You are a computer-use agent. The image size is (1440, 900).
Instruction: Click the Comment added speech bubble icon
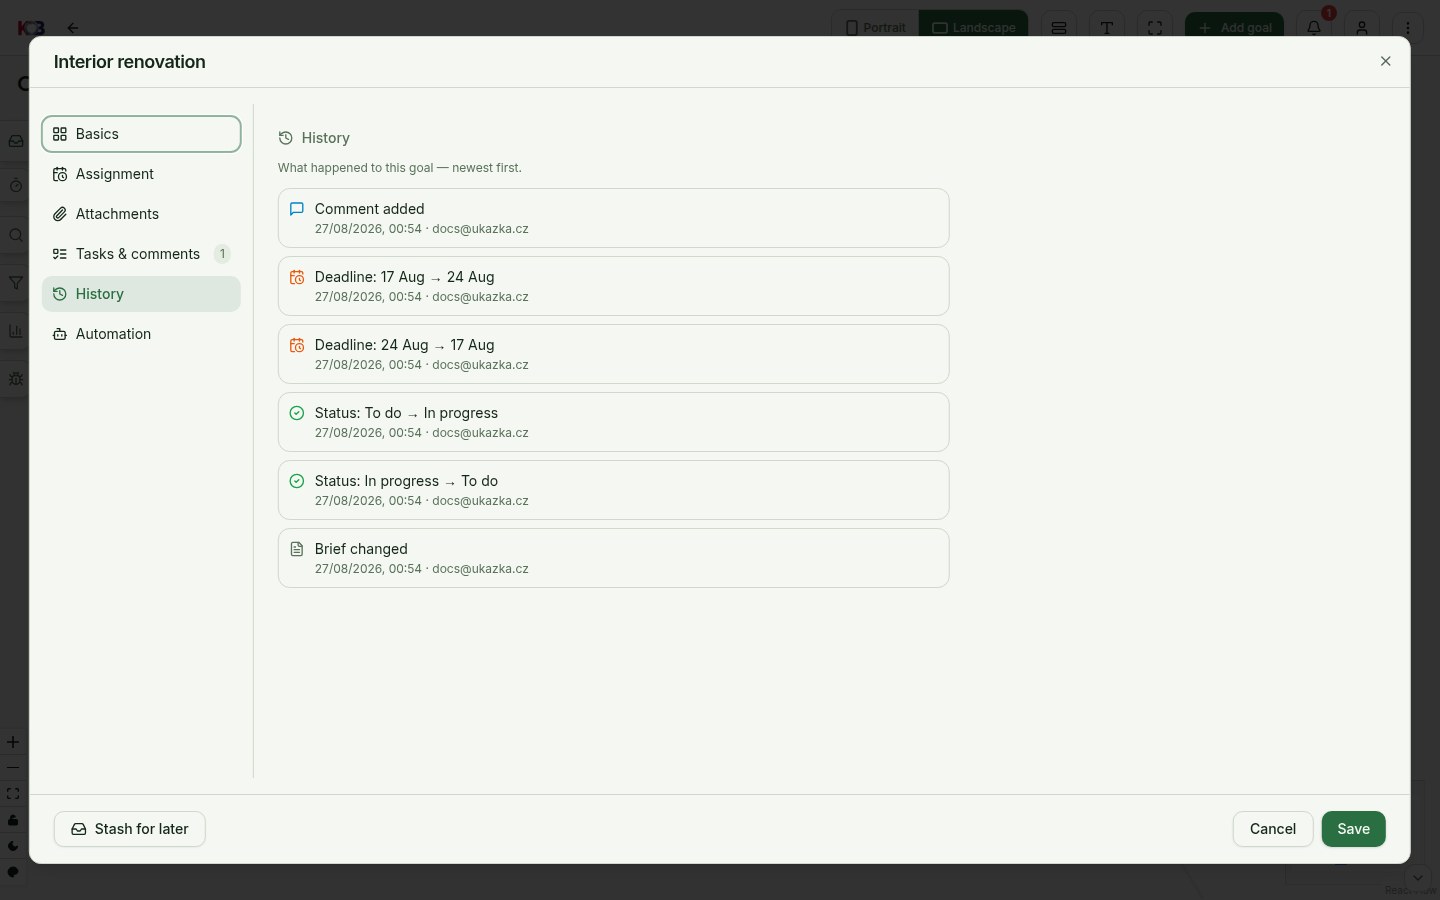[x=297, y=209]
